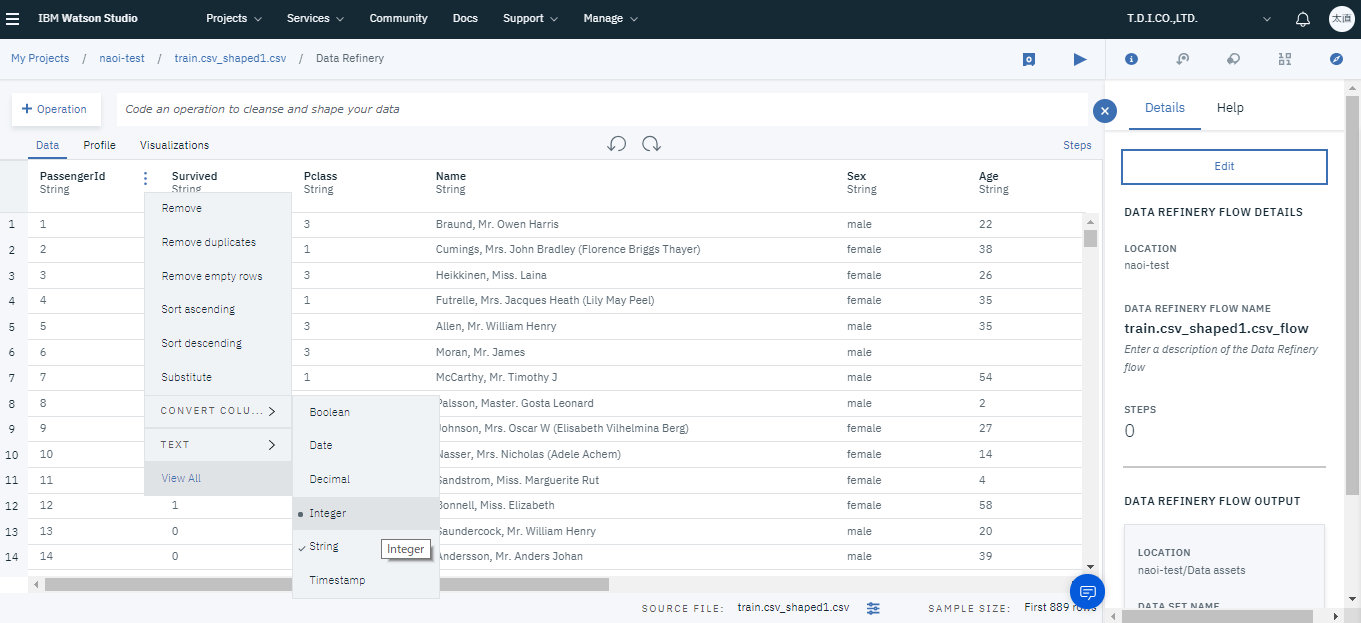Viewport: 1361px width, 623px height.
Task: Open the information panel icon
Action: tap(1131, 59)
